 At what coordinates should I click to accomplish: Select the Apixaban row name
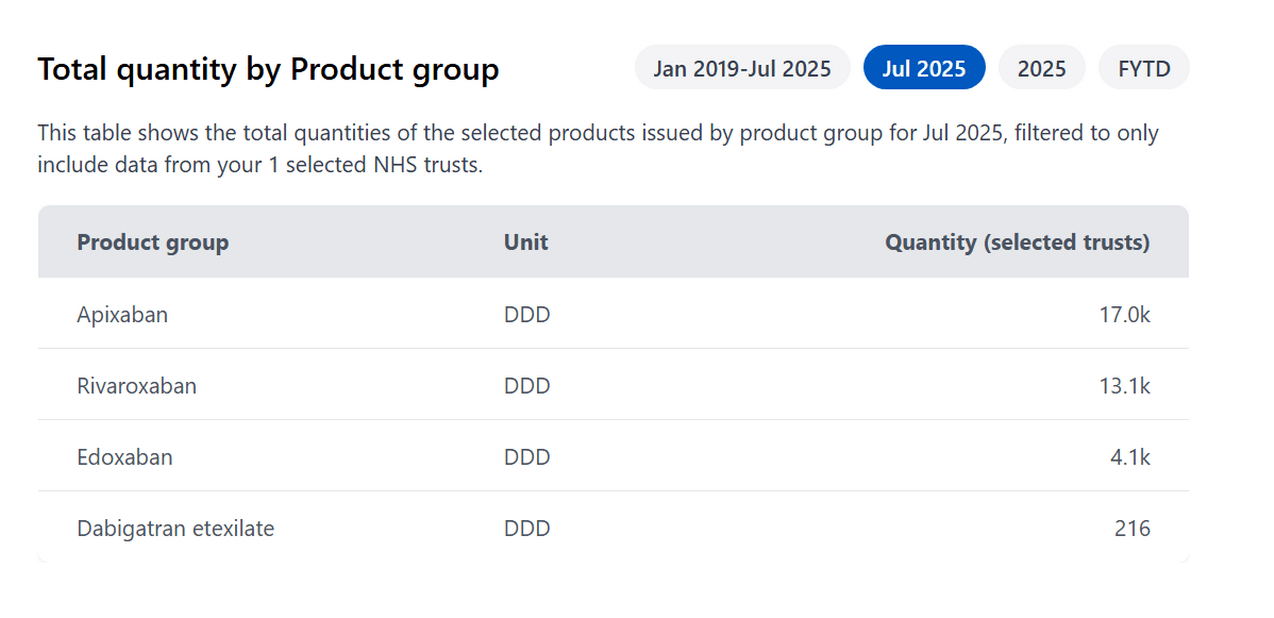(x=122, y=314)
